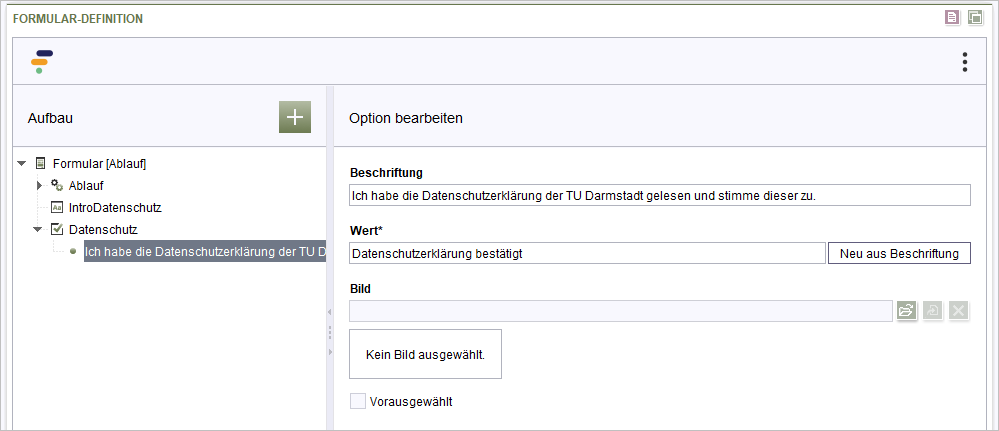Click the Neu aus Beschriftung button
The height and width of the screenshot is (431, 999).
coord(899,253)
